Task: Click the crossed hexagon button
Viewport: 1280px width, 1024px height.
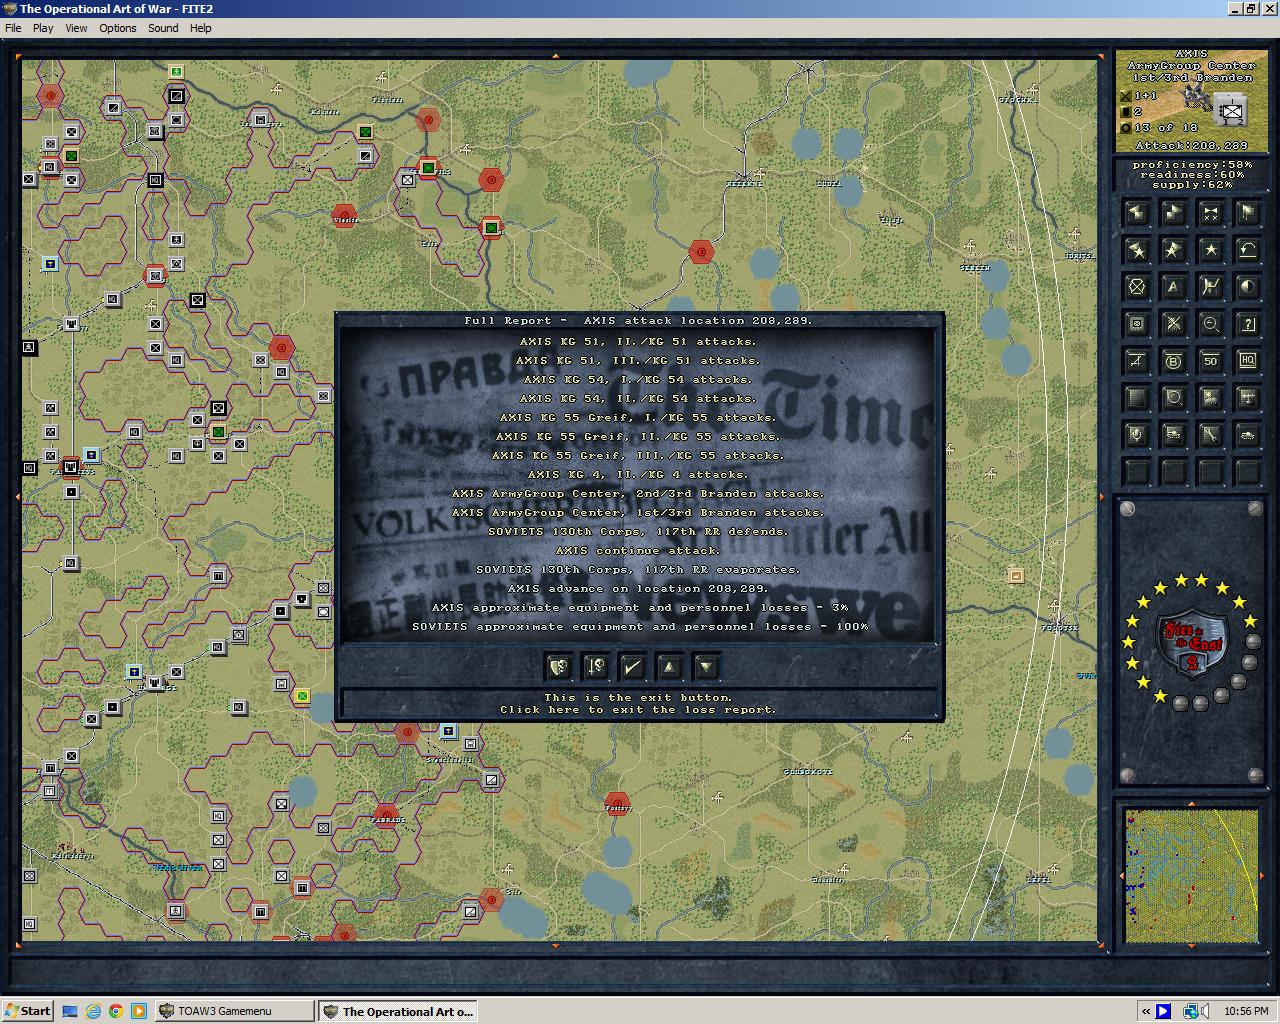Action: (x=1137, y=287)
